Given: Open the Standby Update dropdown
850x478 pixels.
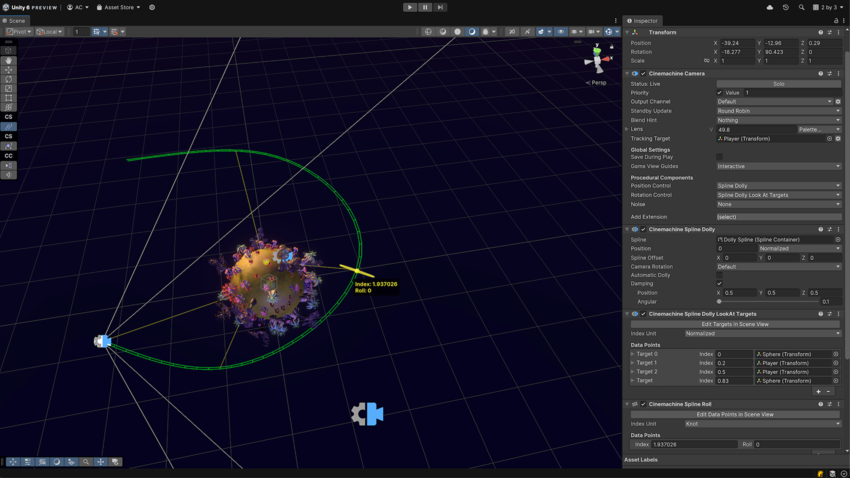Looking at the screenshot, I should (778, 111).
